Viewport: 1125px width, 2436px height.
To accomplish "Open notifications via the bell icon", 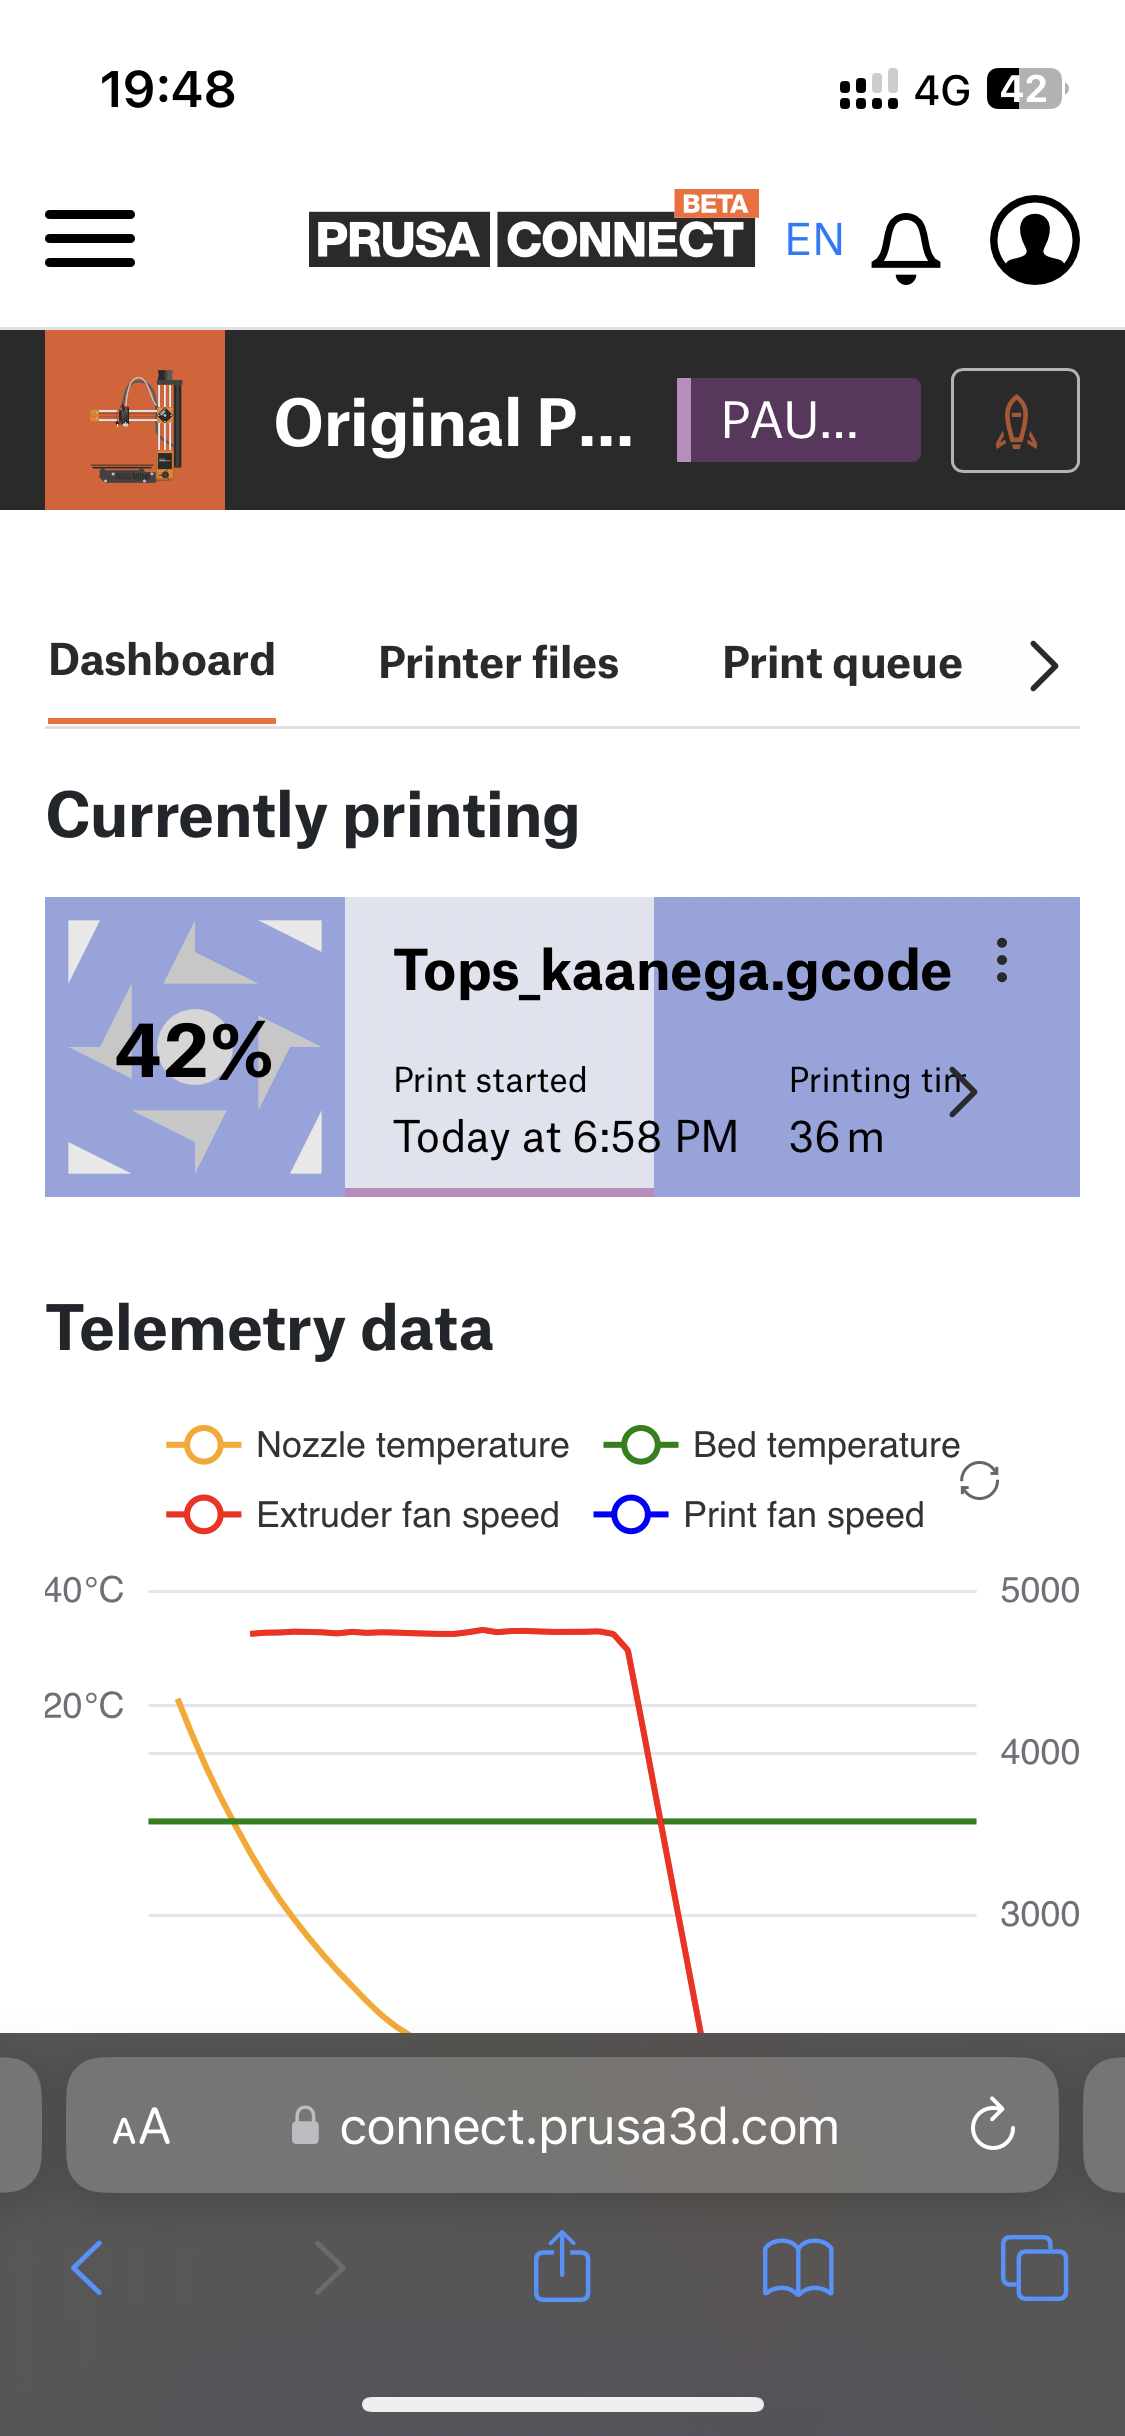I will [905, 243].
